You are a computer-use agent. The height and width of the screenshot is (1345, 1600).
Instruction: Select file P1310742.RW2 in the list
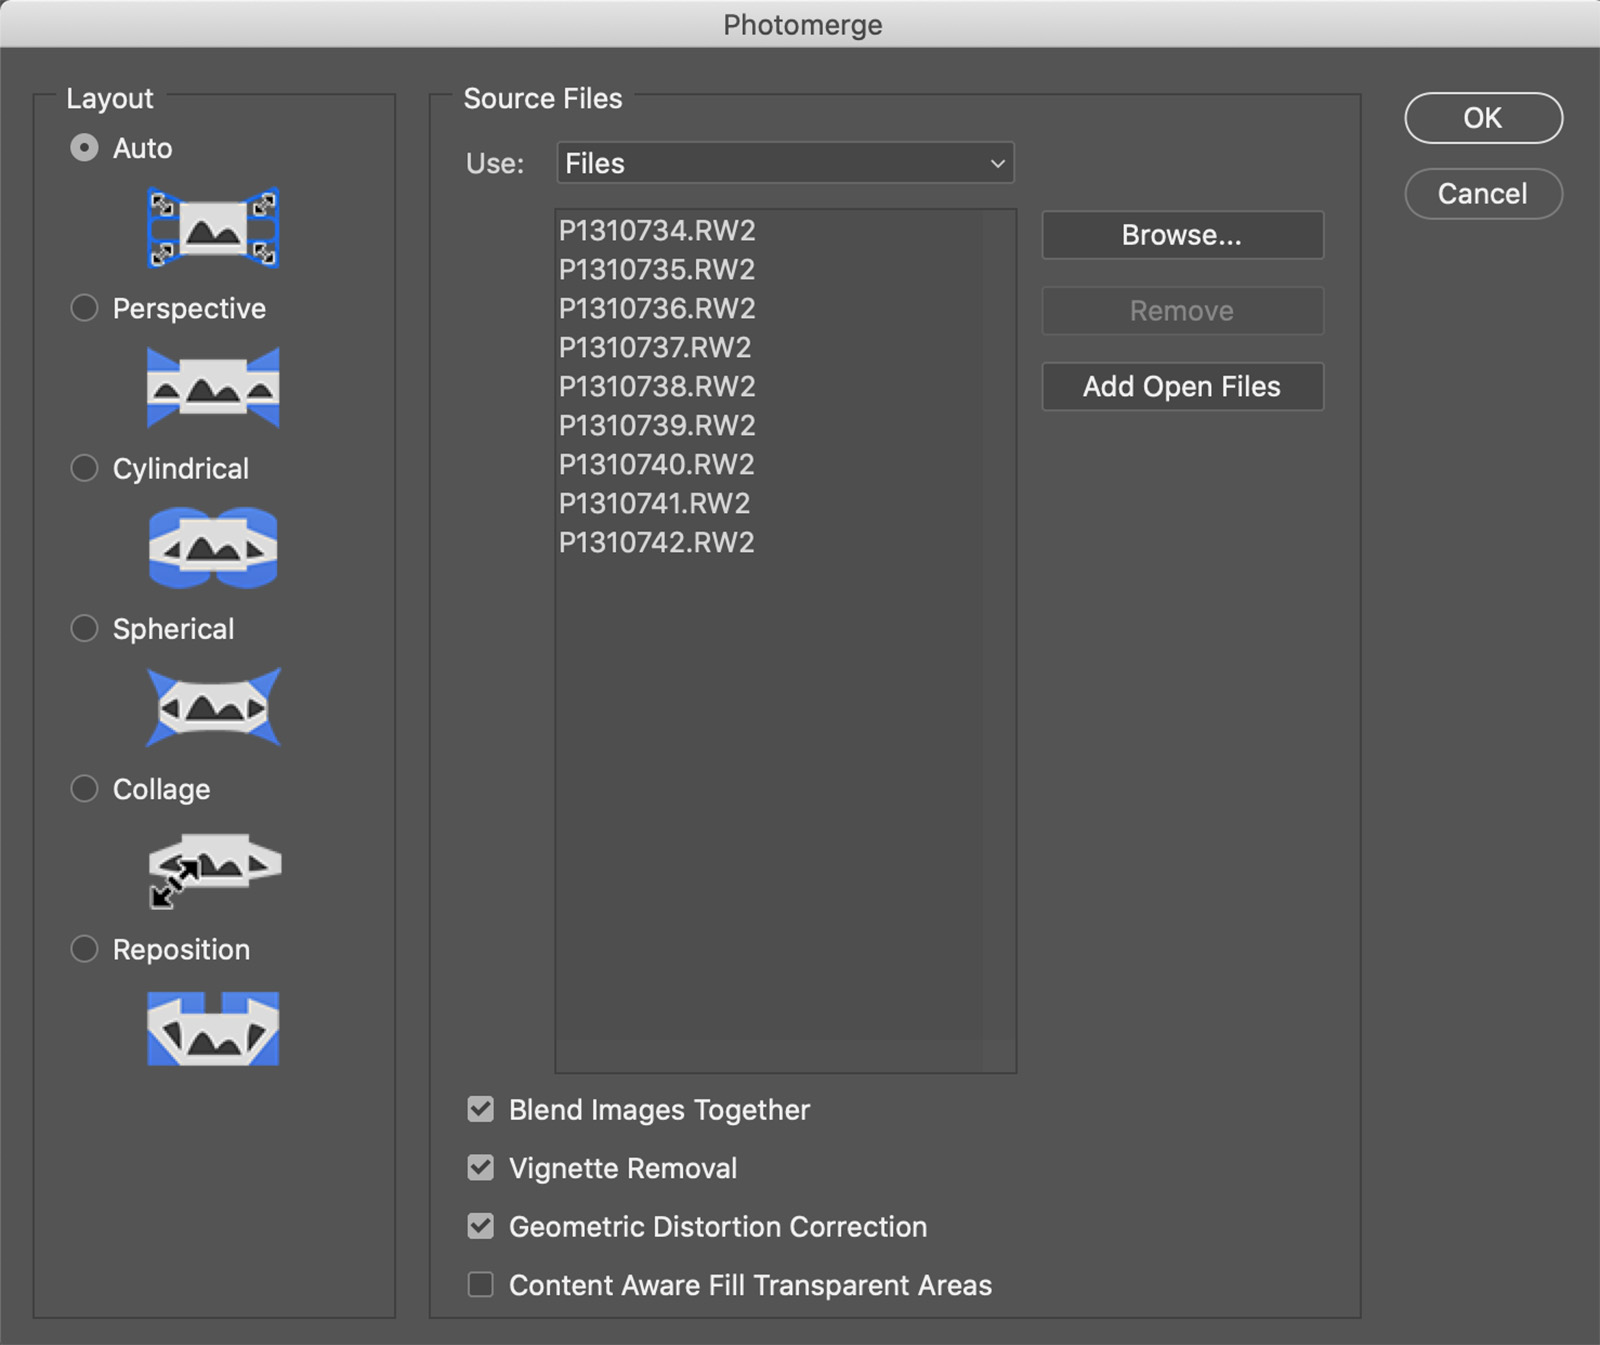pyautogui.click(x=657, y=543)
